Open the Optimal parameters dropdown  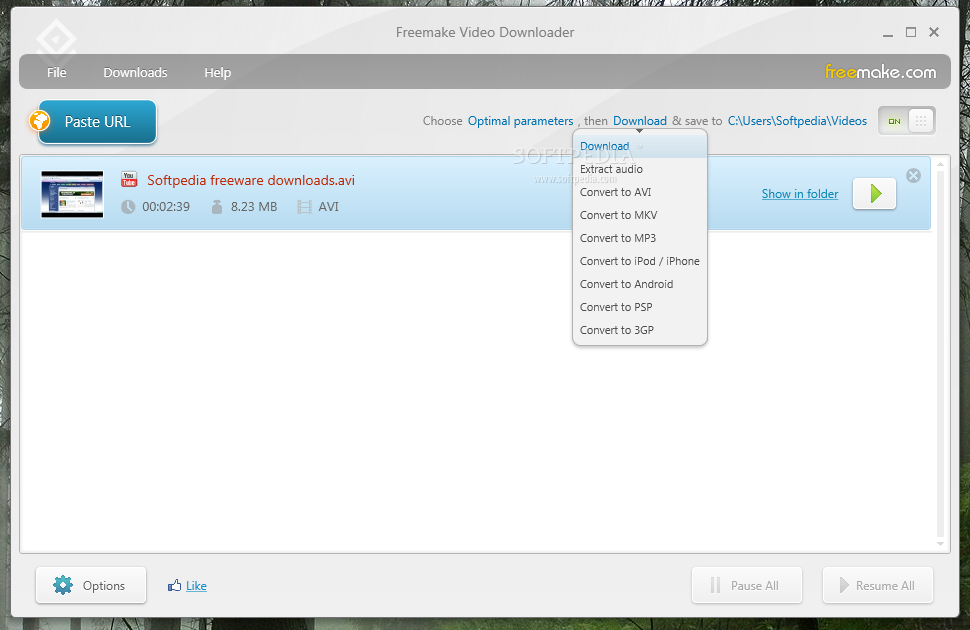pos(520,121)
